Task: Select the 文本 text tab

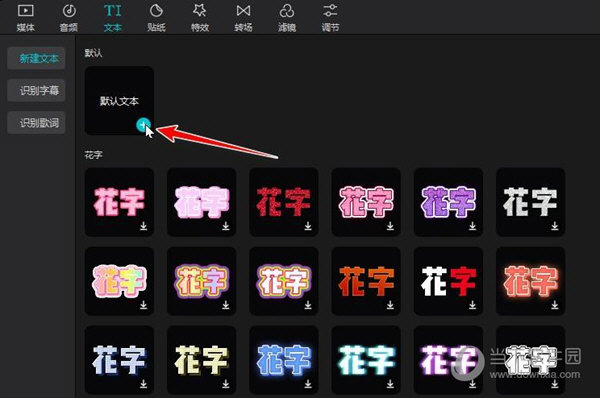Action: click(112, 18)
